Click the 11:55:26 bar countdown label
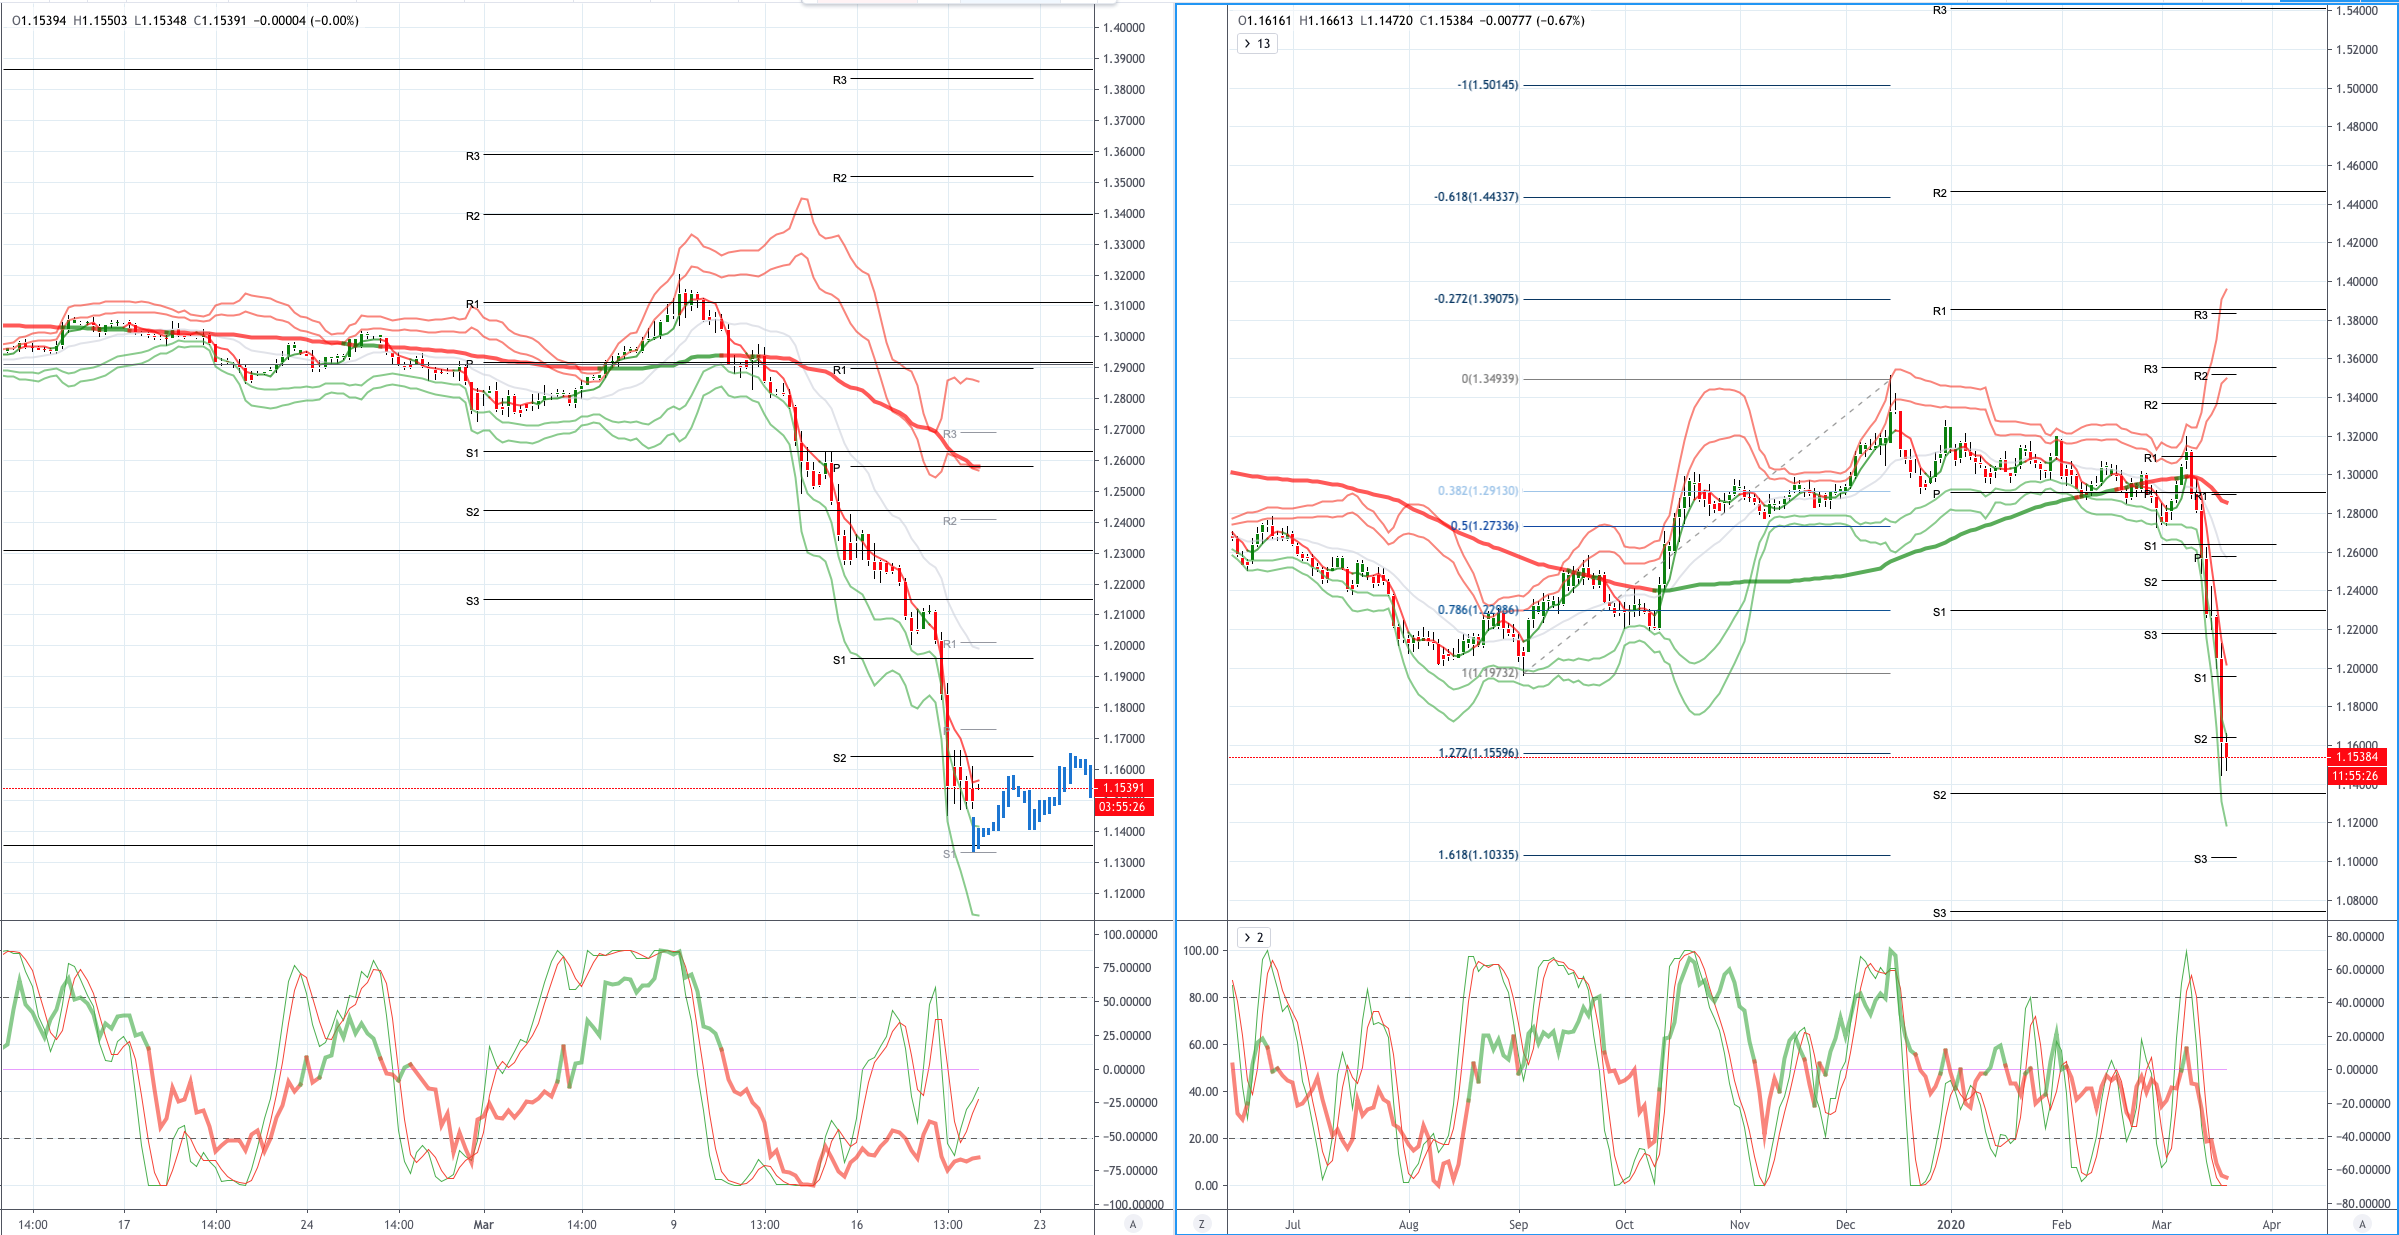 pos(2357,776)
